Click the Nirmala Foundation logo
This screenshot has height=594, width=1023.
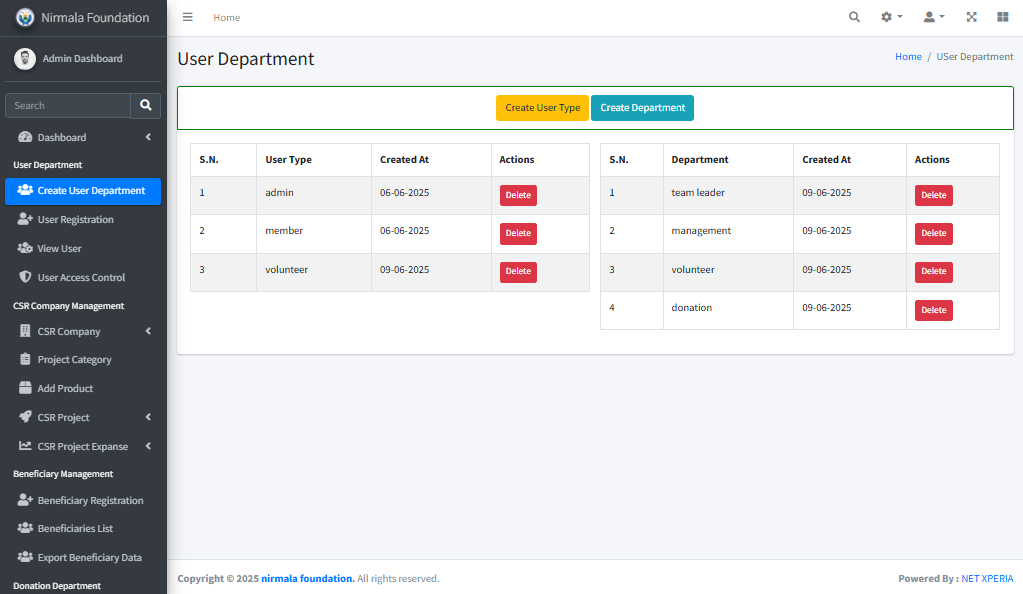pyautogui.click(x=25, y=17)
